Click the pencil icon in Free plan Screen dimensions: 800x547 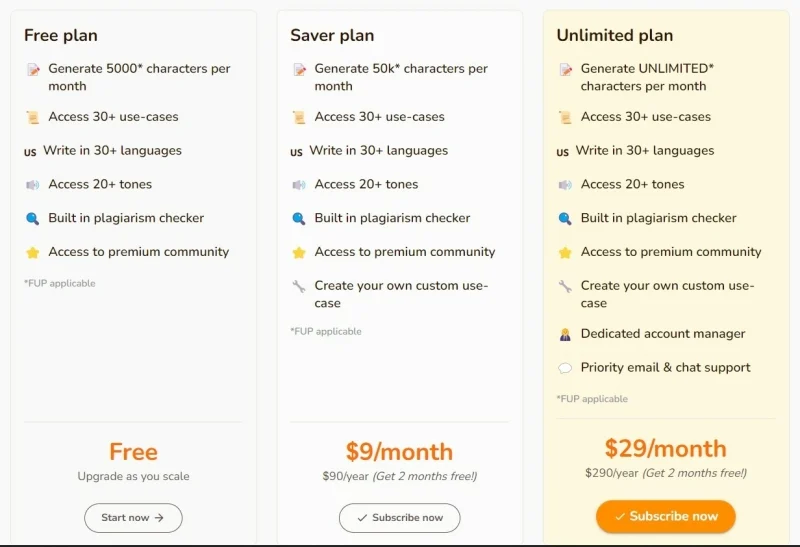click(33, 70)
